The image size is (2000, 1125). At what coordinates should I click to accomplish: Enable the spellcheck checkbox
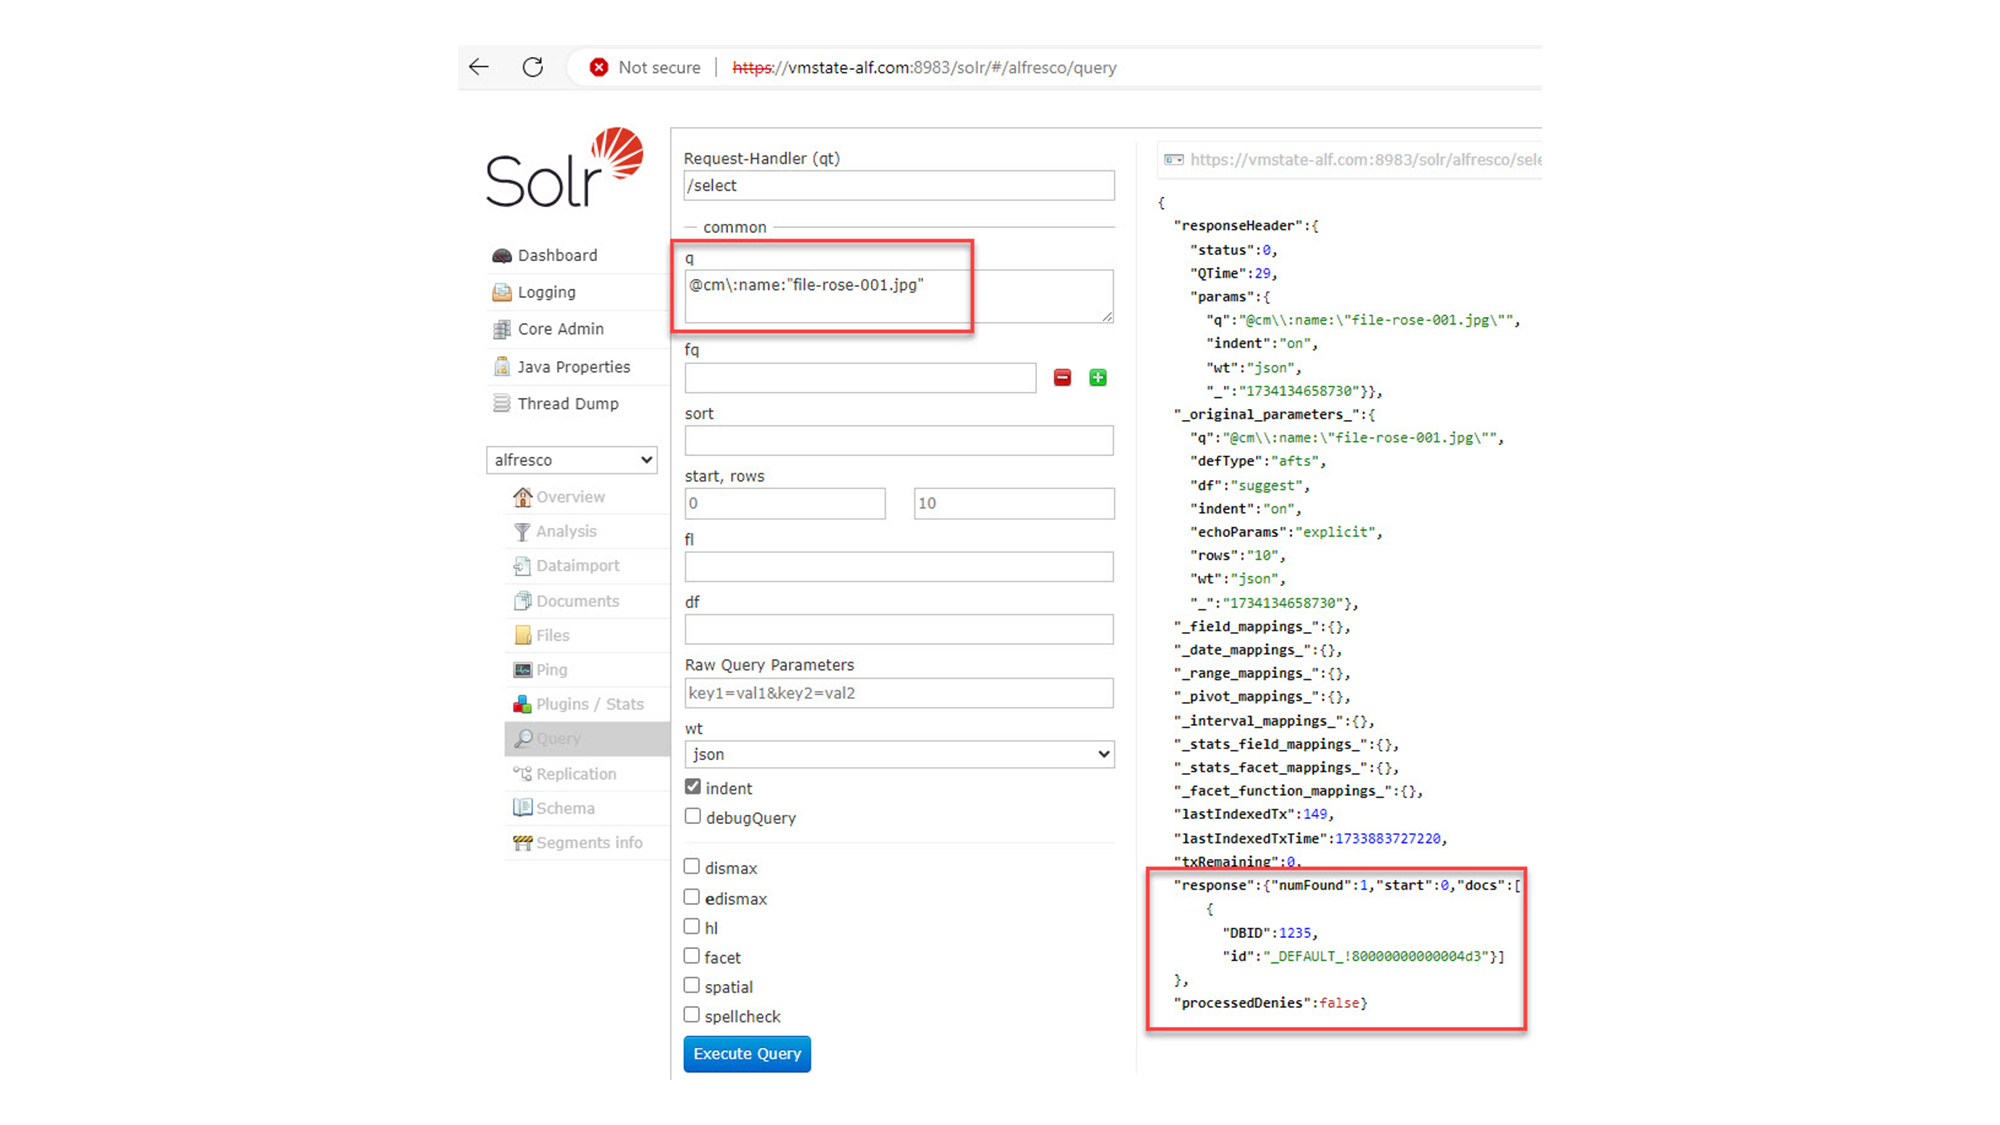692,1015
